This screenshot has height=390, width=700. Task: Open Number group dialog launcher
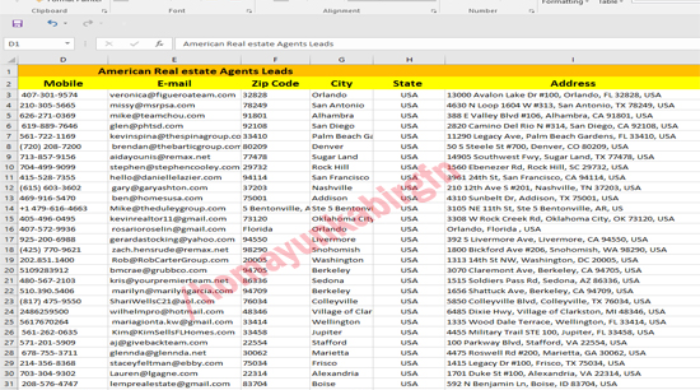point(531,11)
